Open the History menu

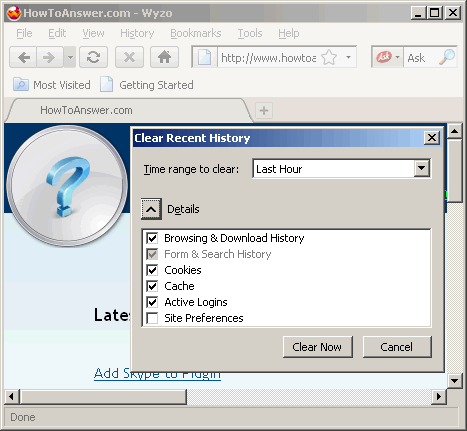137,33
